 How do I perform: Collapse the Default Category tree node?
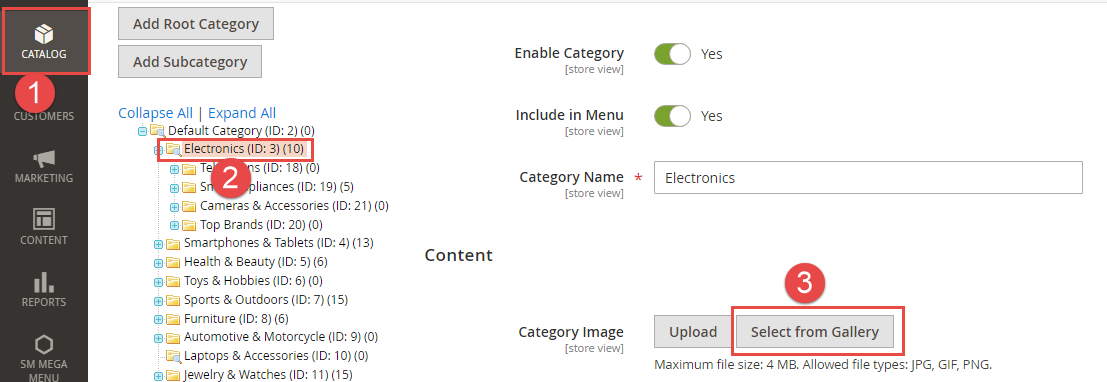click(x=143, y=131)
